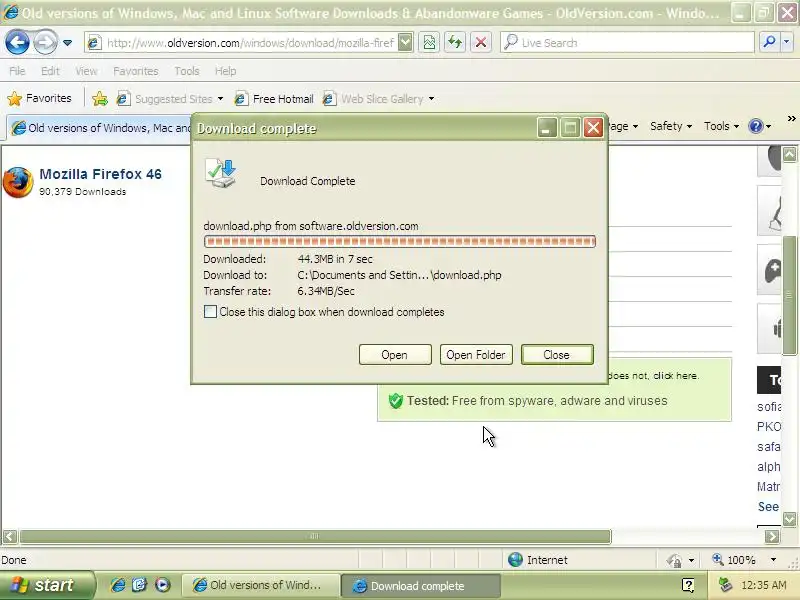Image resolution: width=800 pixels, height=600 pixels.
Task: Click the vertical scrollbar down arrow
Action: pos(789,519)
